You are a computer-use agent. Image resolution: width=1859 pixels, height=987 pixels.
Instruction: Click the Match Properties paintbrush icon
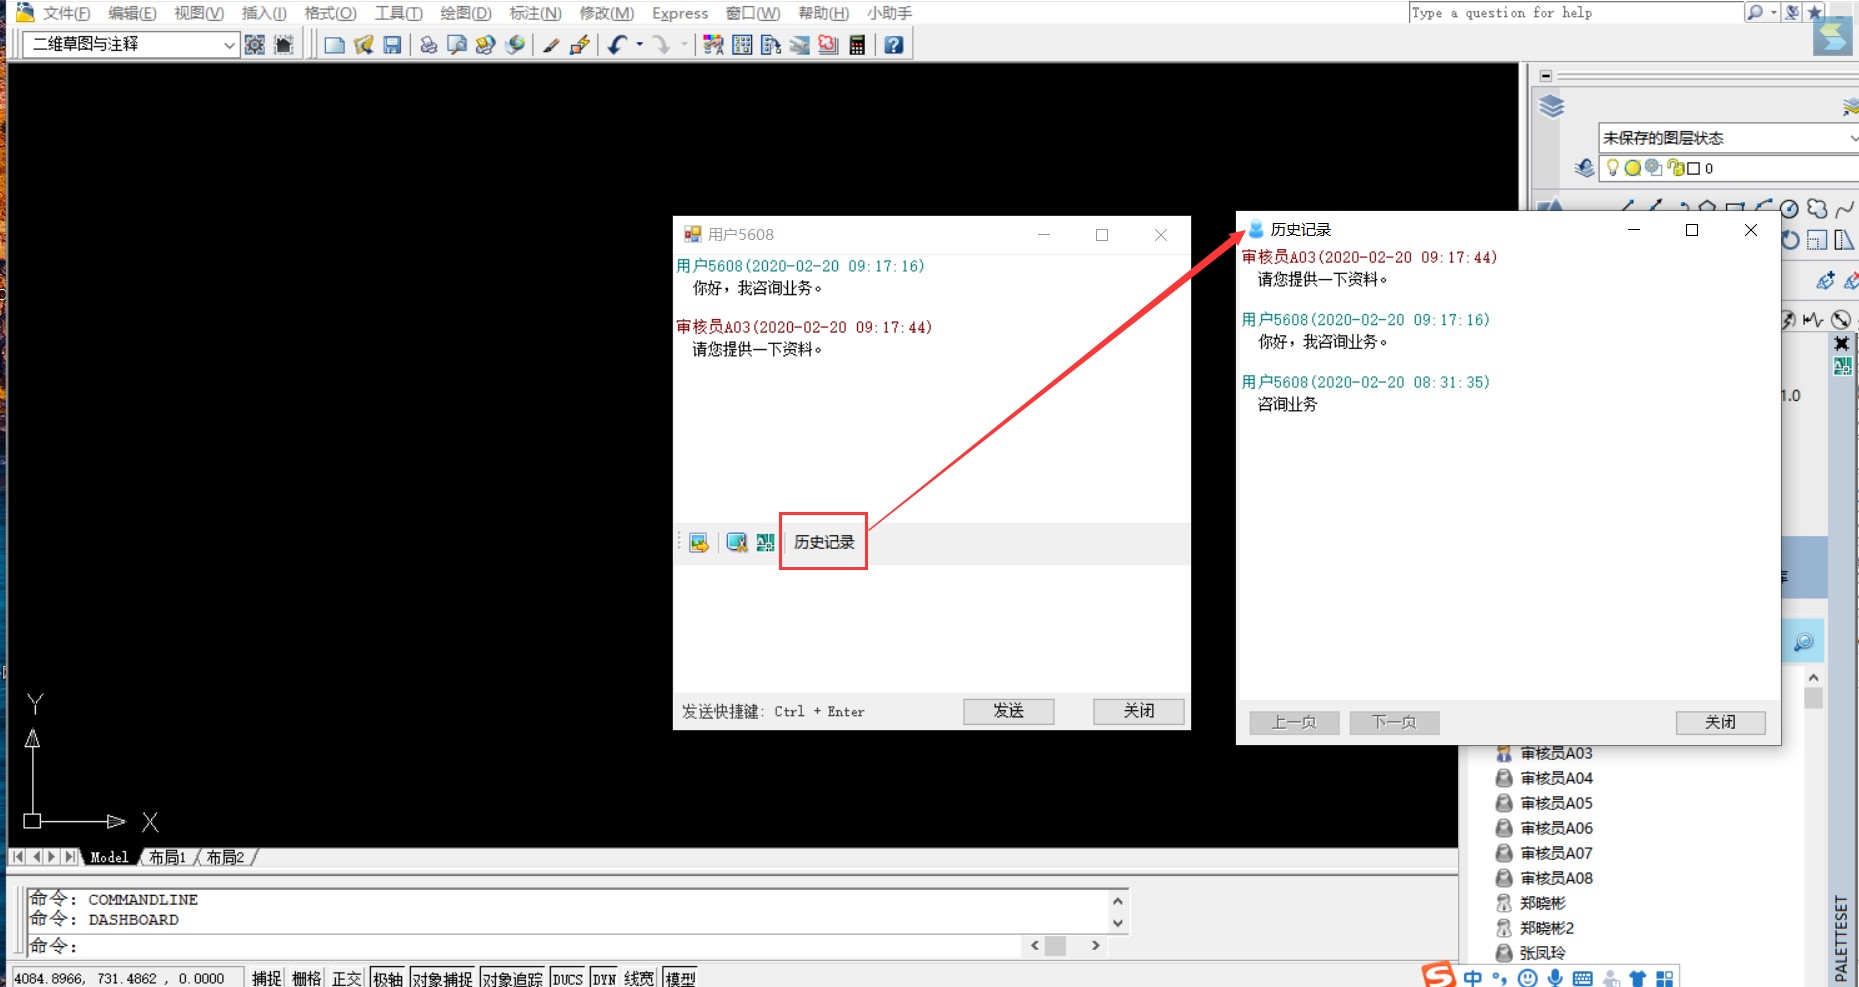click(x=550, y=45)
